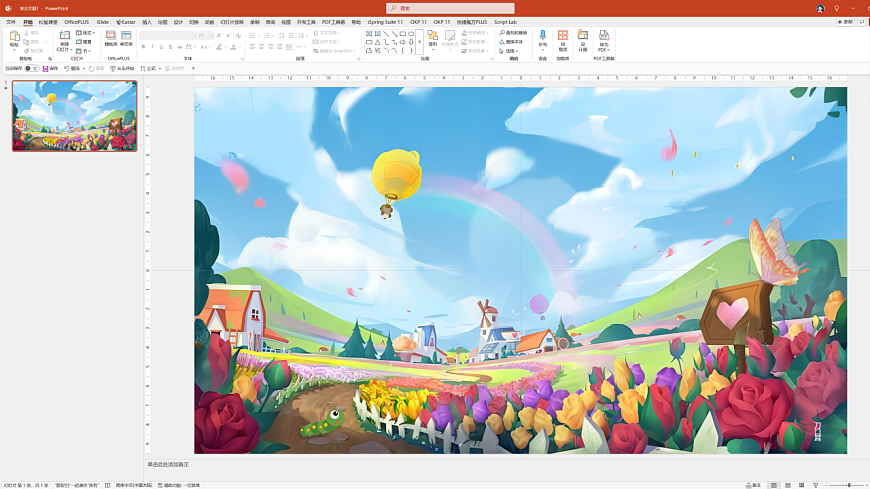Screen dimensions: 870x489
Task: Open the Insert ribbon tab
Action: click(x=147, y=22)
